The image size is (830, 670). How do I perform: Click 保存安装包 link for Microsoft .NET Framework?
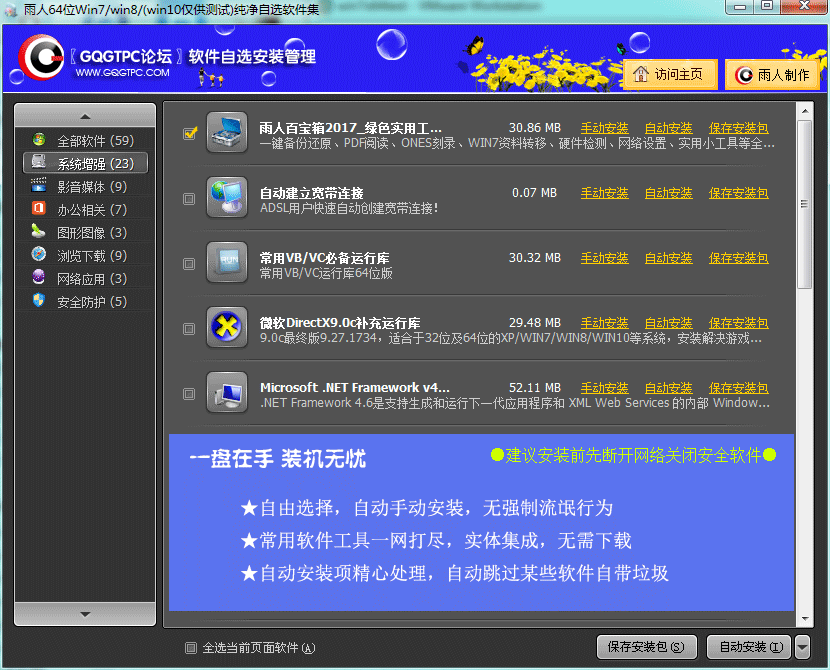(738, 388)
